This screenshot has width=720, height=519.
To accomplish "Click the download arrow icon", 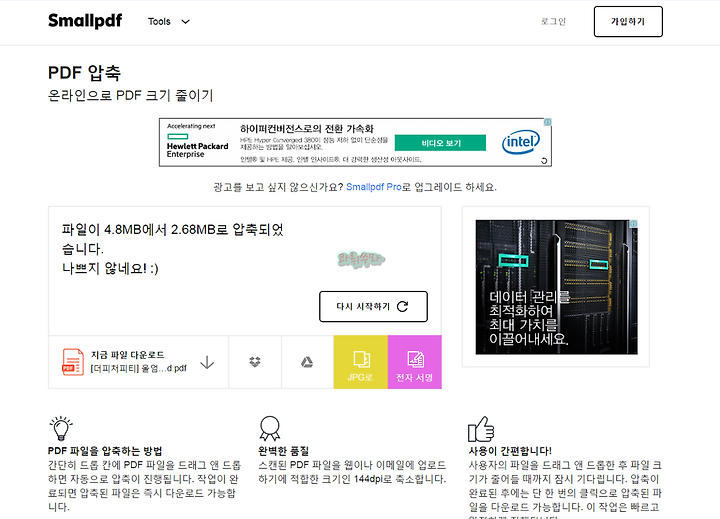I will [207, 362].
